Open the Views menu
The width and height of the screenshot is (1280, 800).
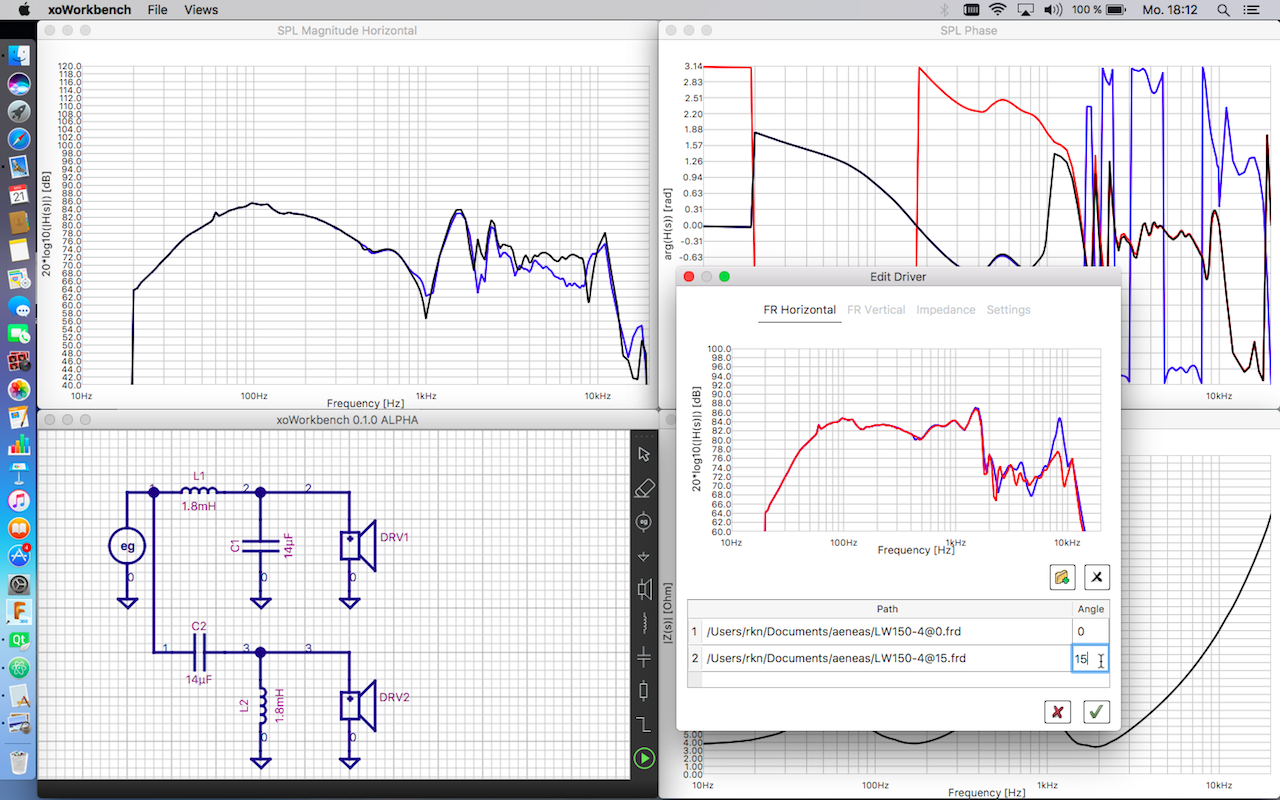coord(201,9)
